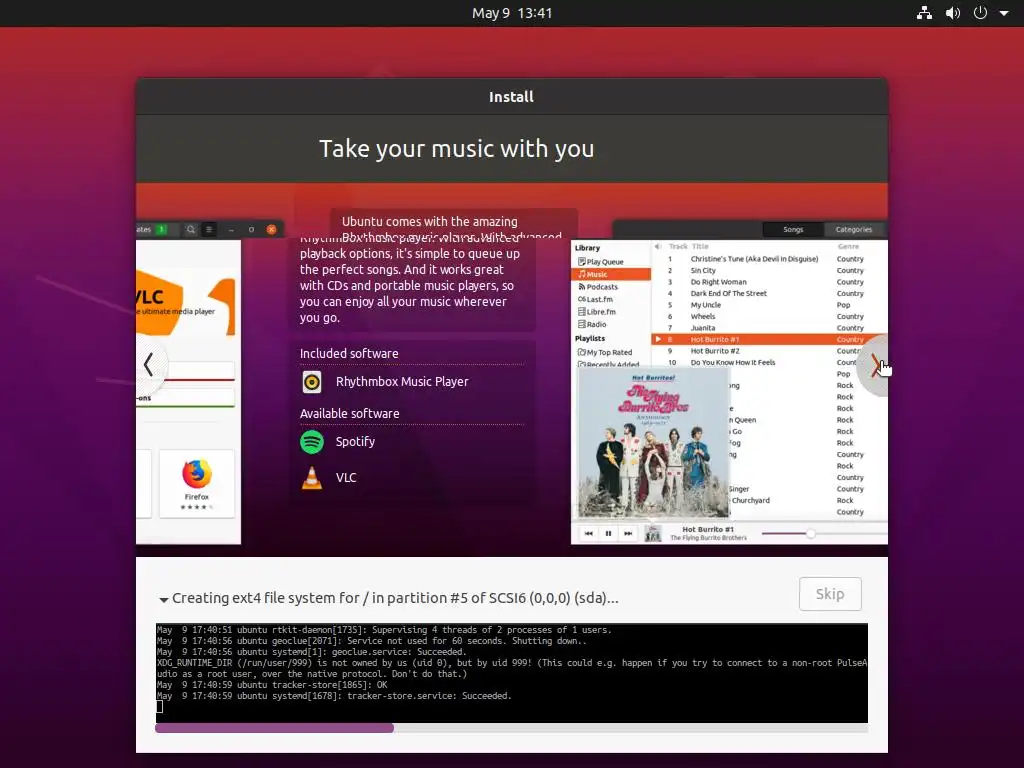Click the installation progress bar
1024x768 pixels.
click(x=511, y=728)
